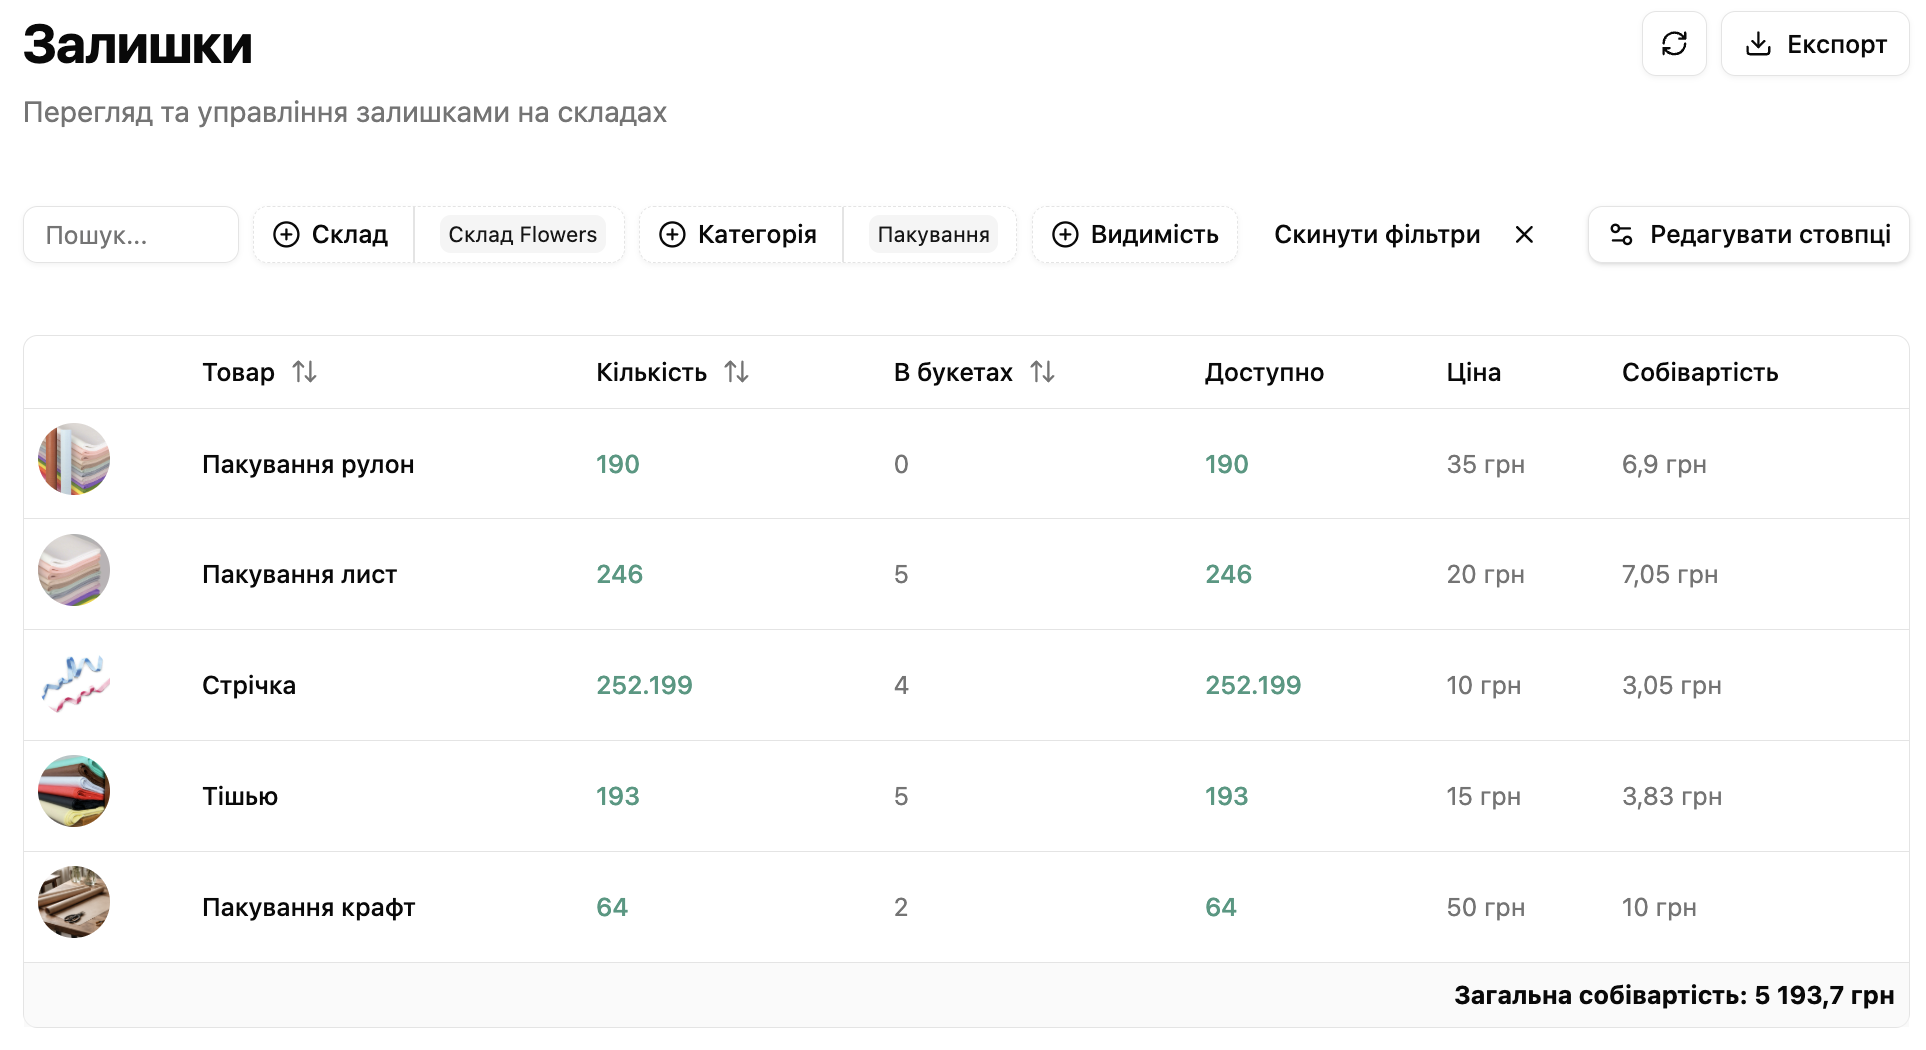Screen dimensions: 1926x1050
Task: Click Скинути фільтри to reset filters
Action: [x=1377, y=235]
